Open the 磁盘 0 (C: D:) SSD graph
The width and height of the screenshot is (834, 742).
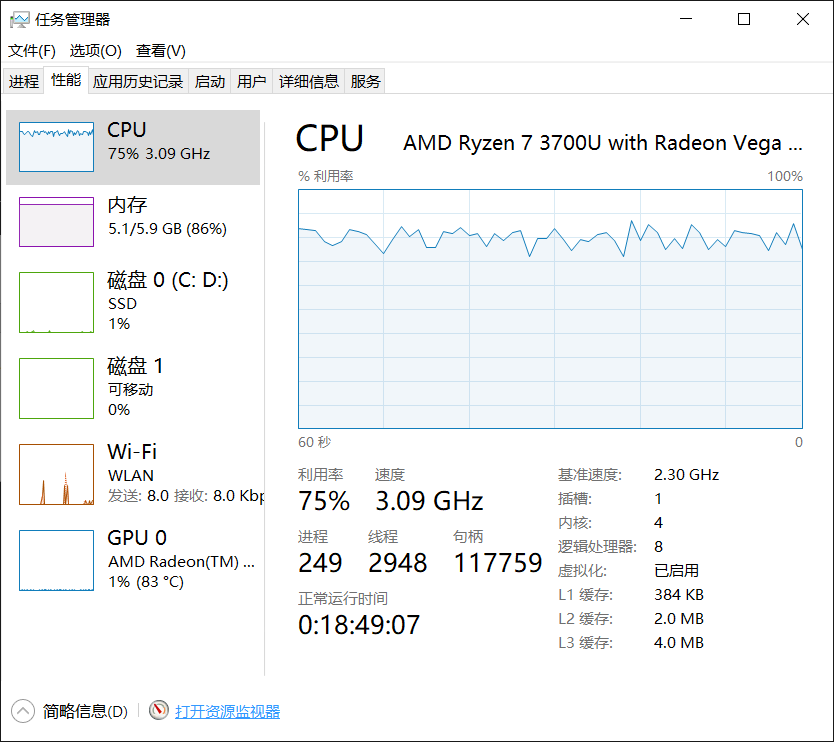coord(56,302)
